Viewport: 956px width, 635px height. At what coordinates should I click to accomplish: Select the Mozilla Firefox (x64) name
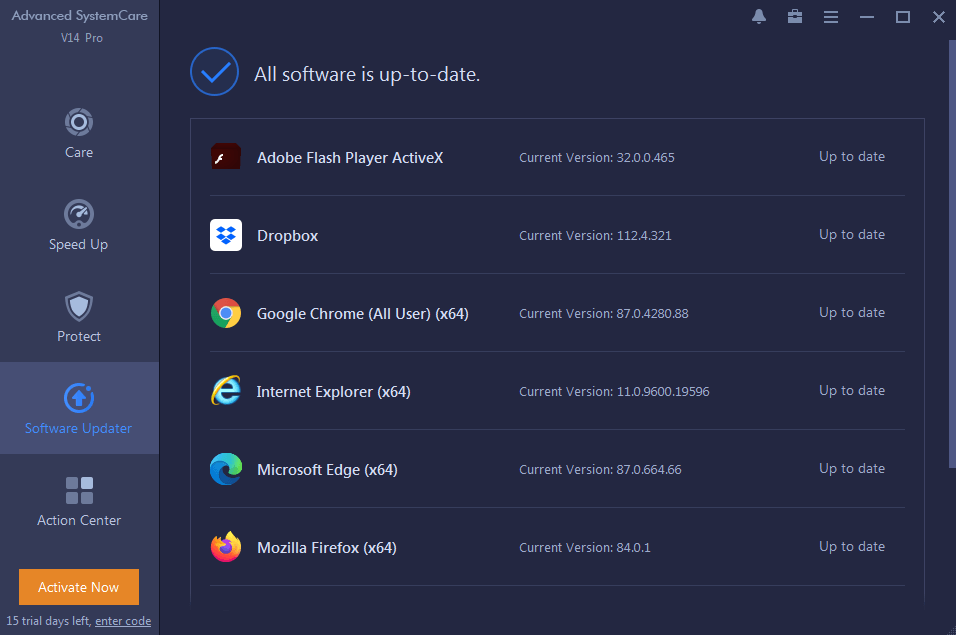pos(327,548)
